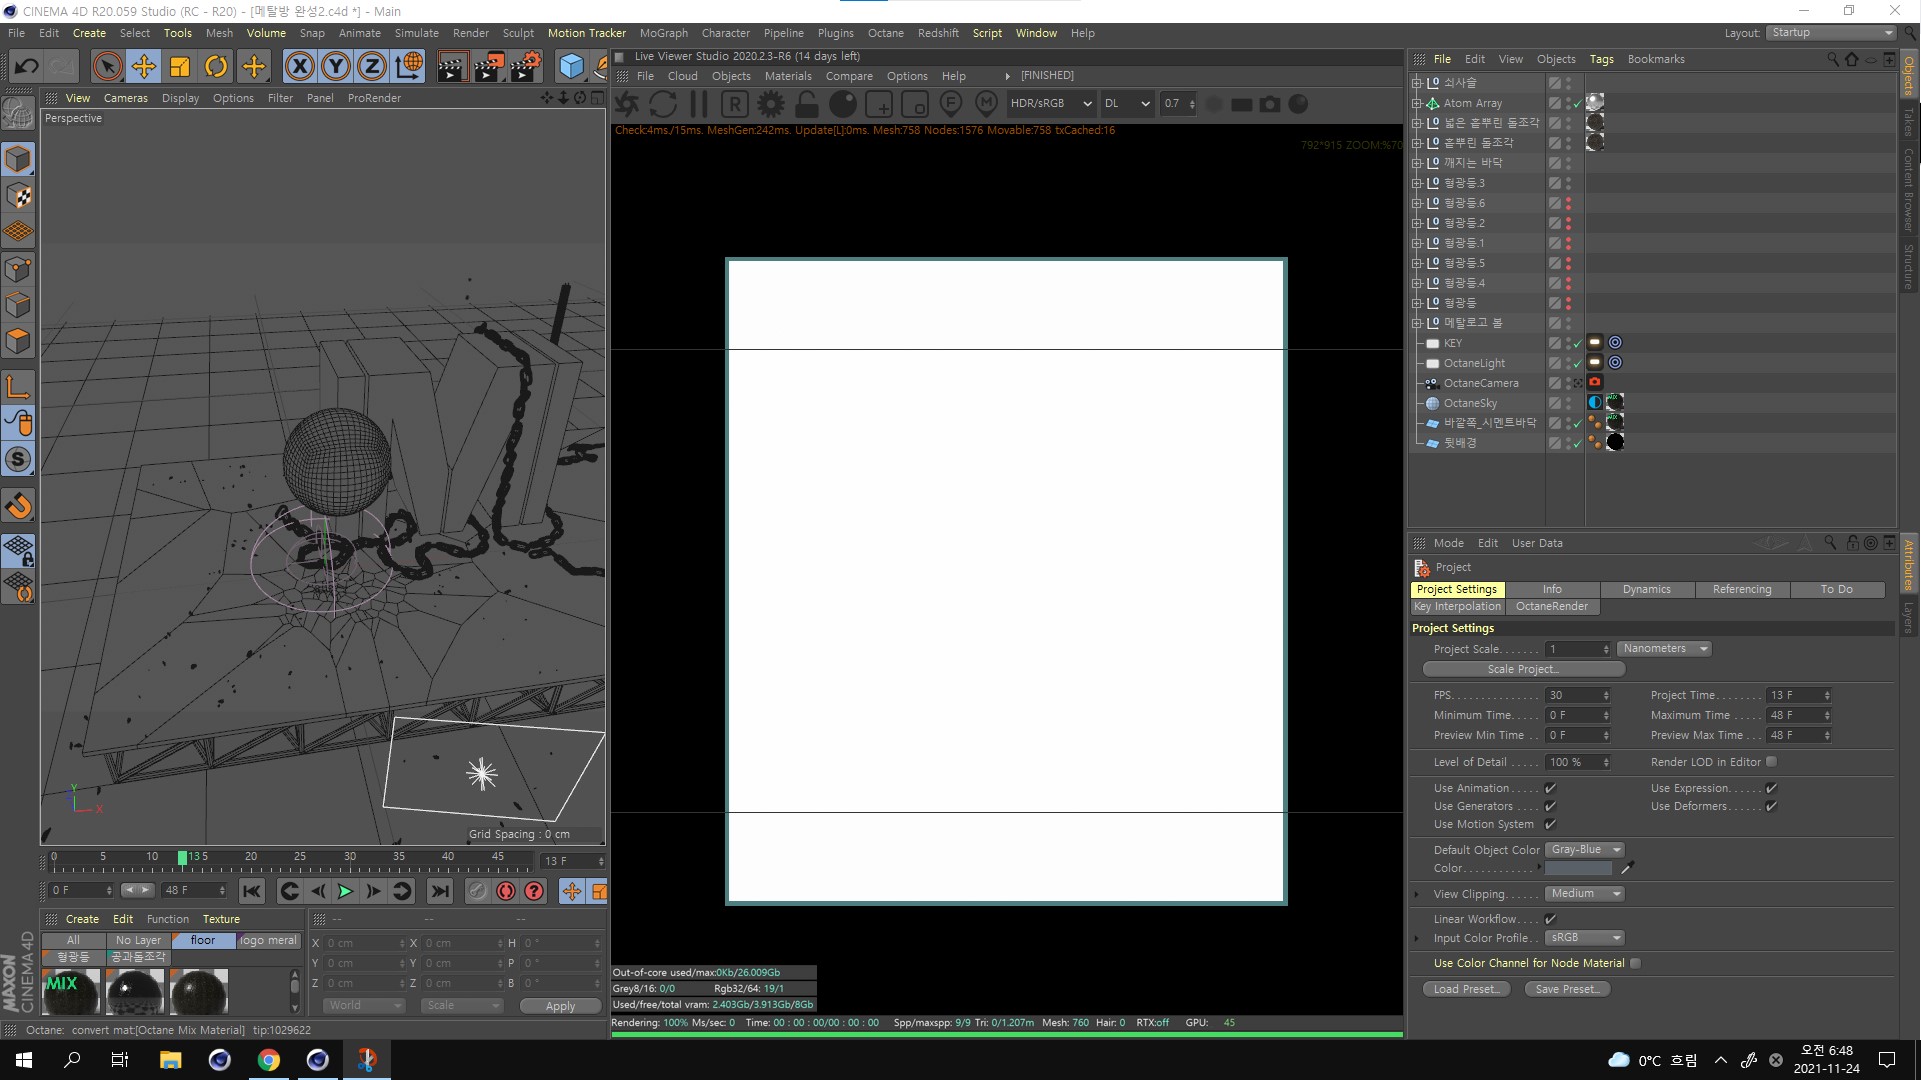Click Render to Picture Viewer icon
The width and height of the screenshot is (1921, 1080).
[489, 67]
